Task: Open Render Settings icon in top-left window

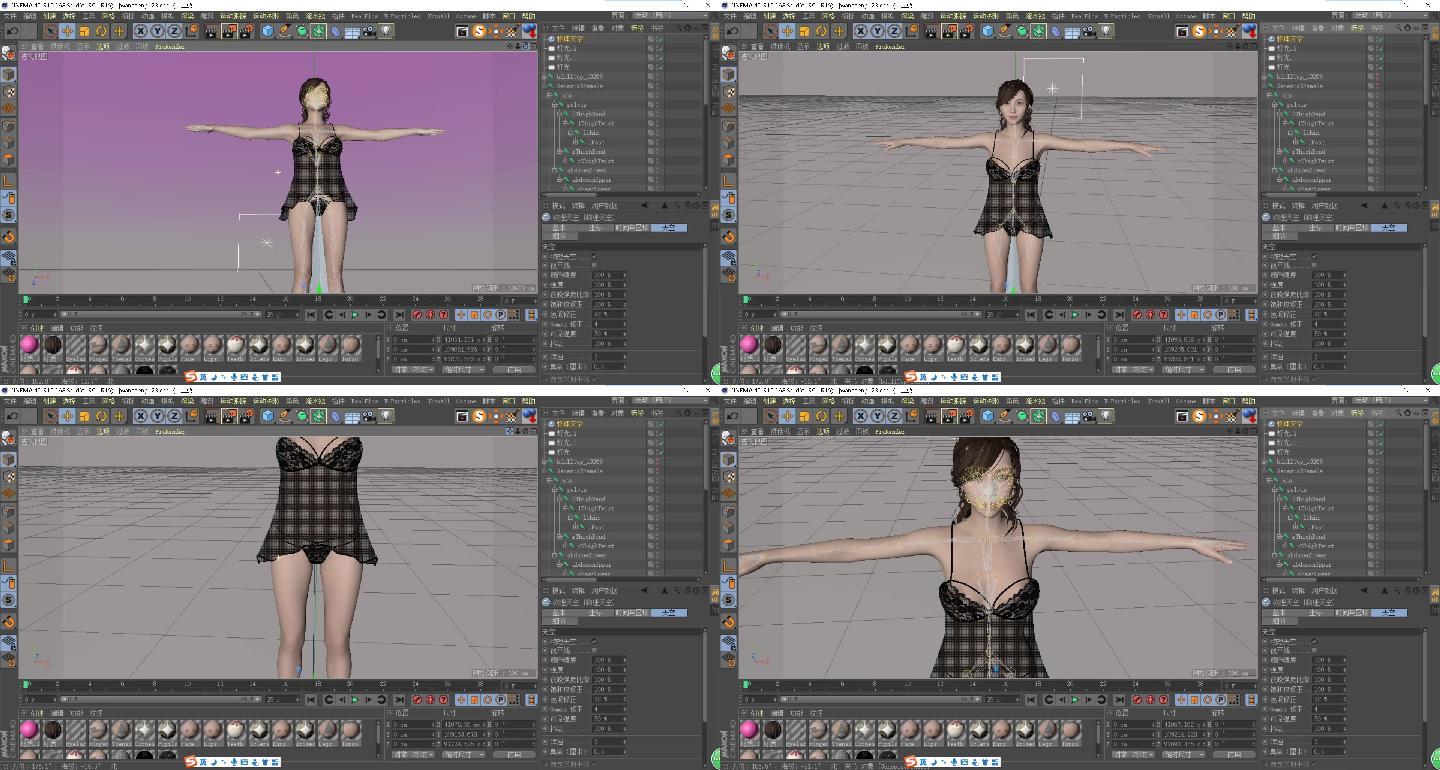Action: point(246,31)
